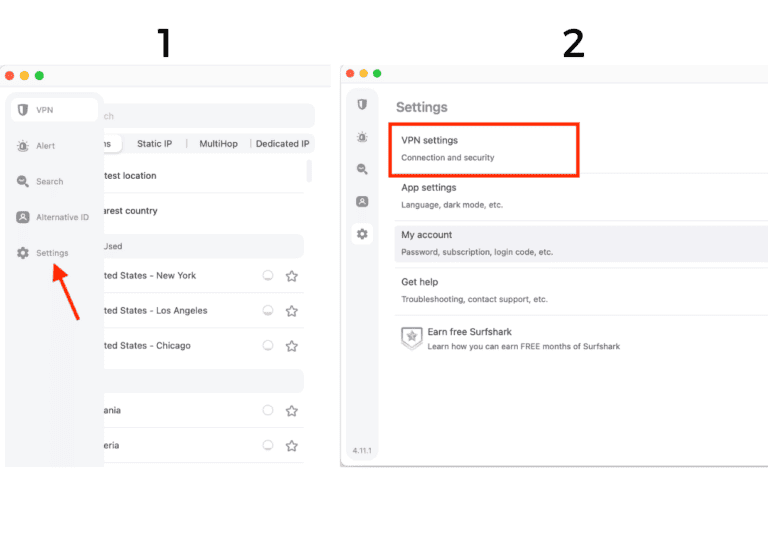Toggle the favorite star for Albania
This screenshot has height=540, width=768.
coord(292,410)
